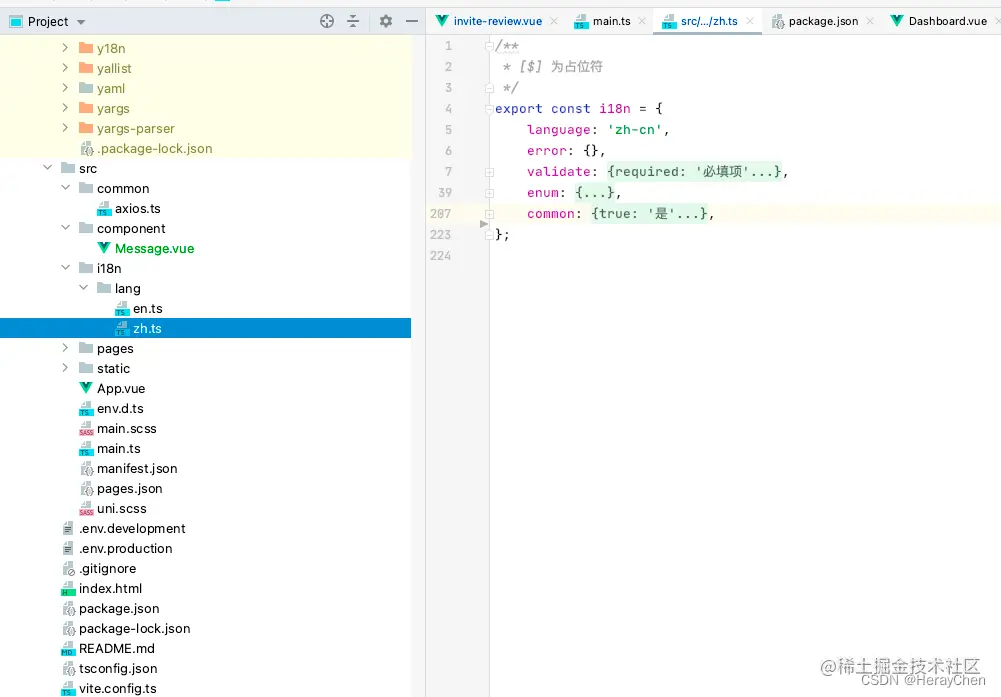This screenshot has width=1001, height=697.
Task: Collapse the component folder
Action: click(x=65, y=228)
